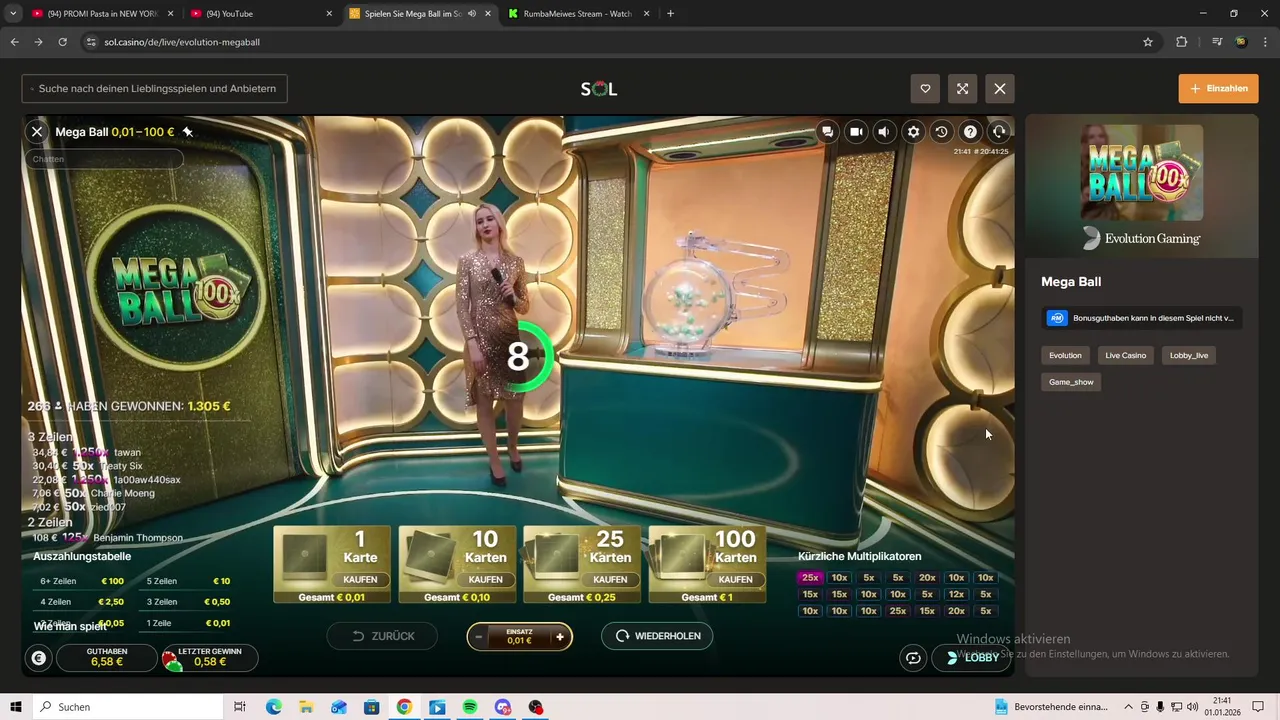
Task: Reload the page
Action: [x=62, y=42]
